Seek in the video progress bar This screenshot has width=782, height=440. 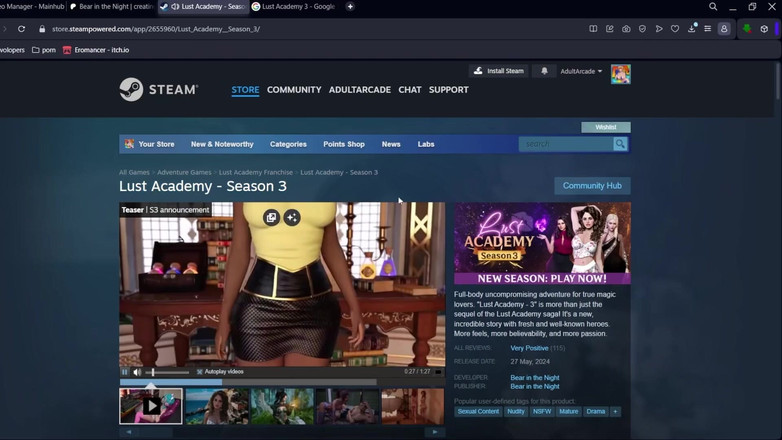point(248,382)
